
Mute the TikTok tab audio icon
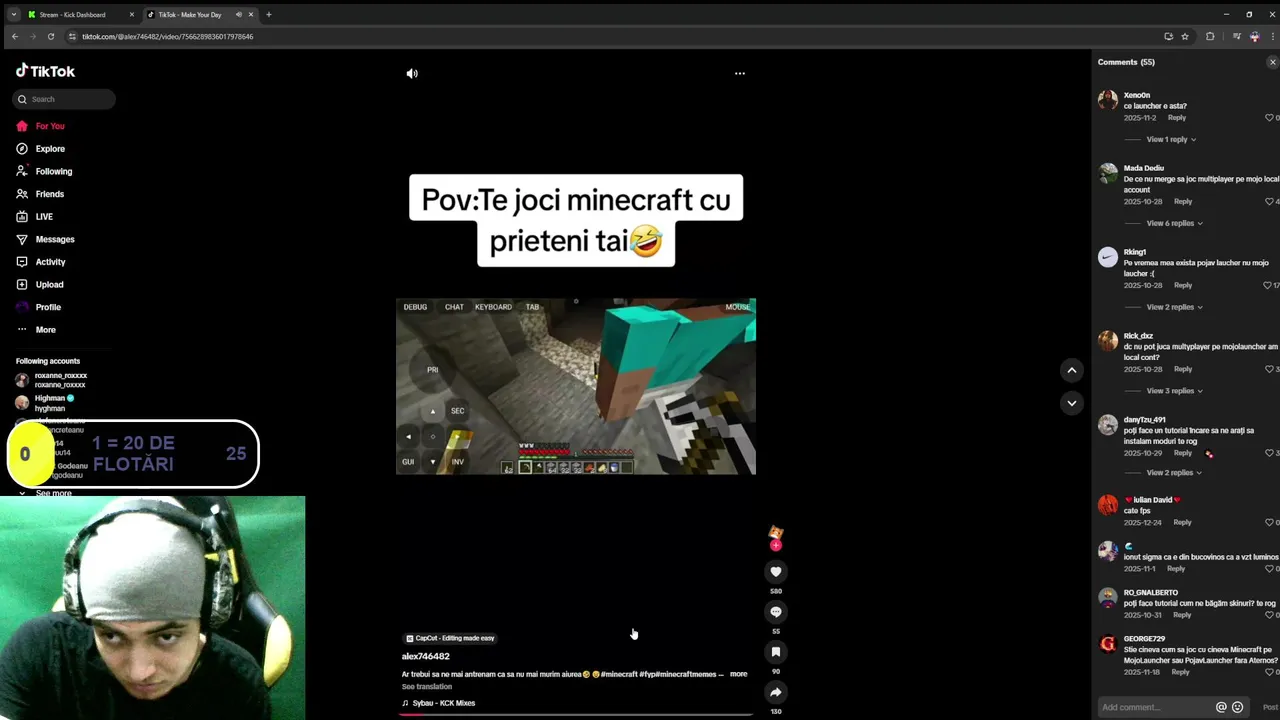pos(238,15)
